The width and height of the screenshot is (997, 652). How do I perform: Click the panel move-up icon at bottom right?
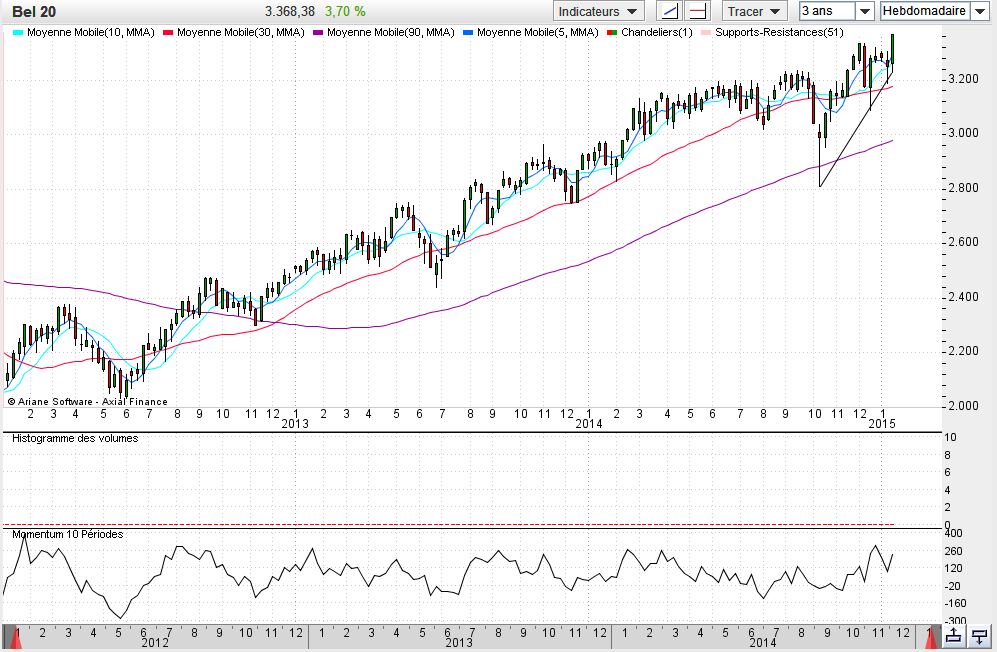click(x=954, y=636)
